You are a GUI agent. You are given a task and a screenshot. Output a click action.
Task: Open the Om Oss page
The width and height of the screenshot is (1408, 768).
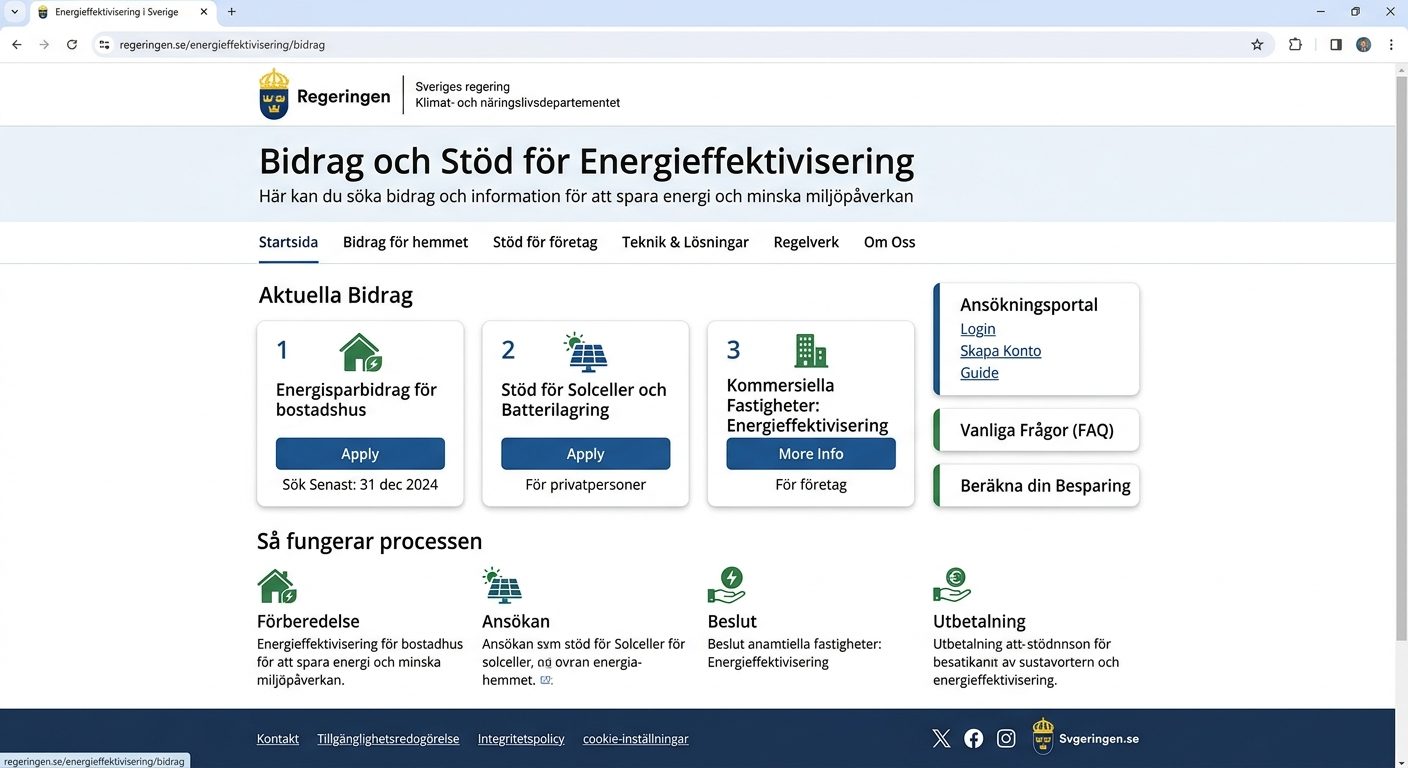point(890,242)
